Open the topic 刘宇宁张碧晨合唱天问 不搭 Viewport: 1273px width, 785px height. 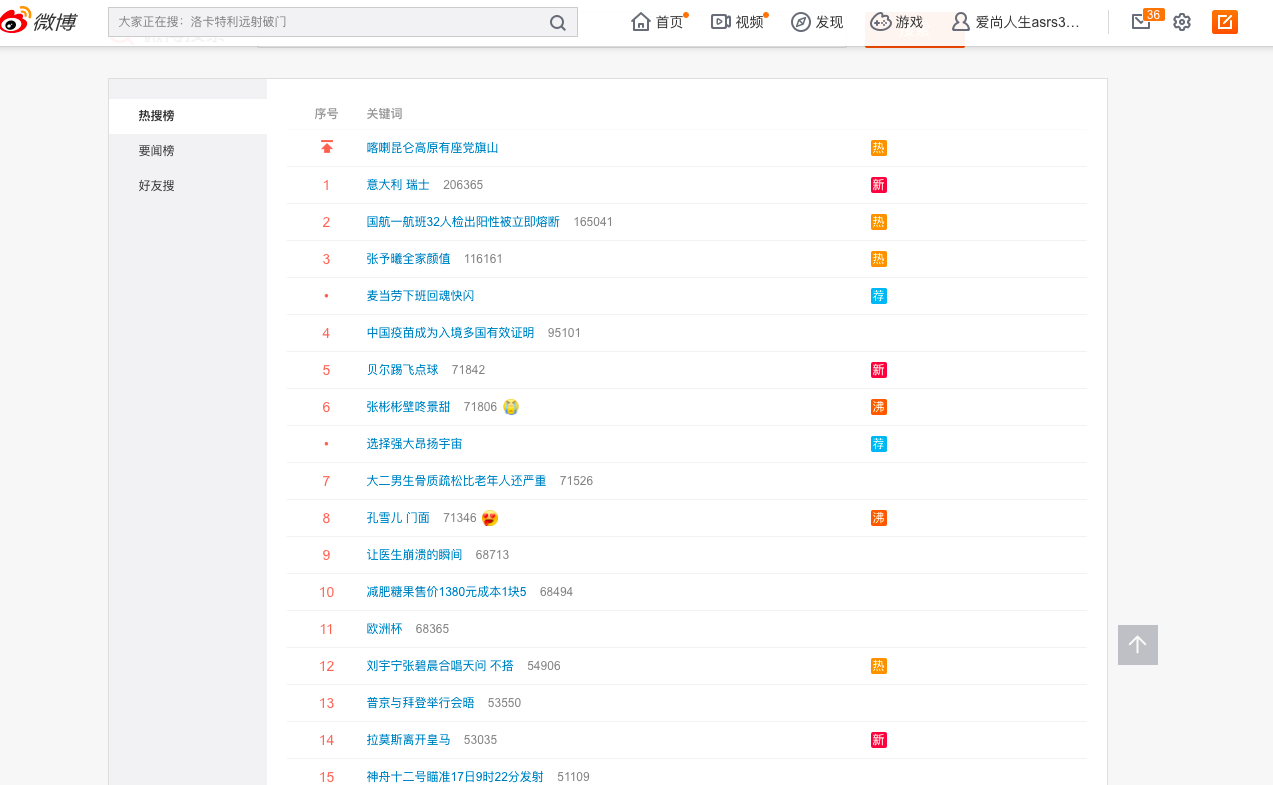440,666
